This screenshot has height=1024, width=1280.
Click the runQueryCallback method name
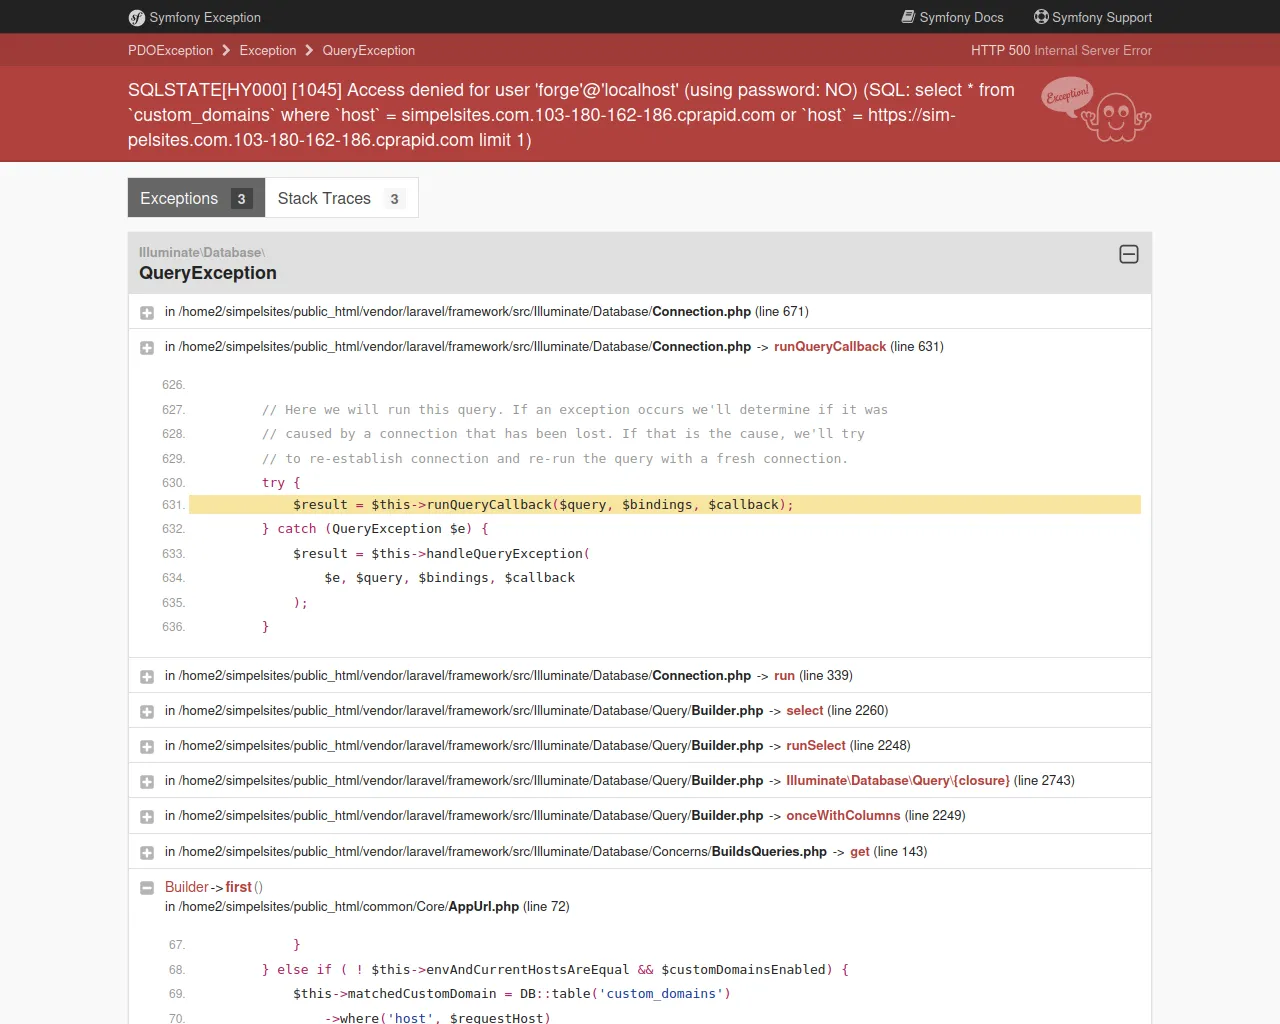(x=830, y=346)
